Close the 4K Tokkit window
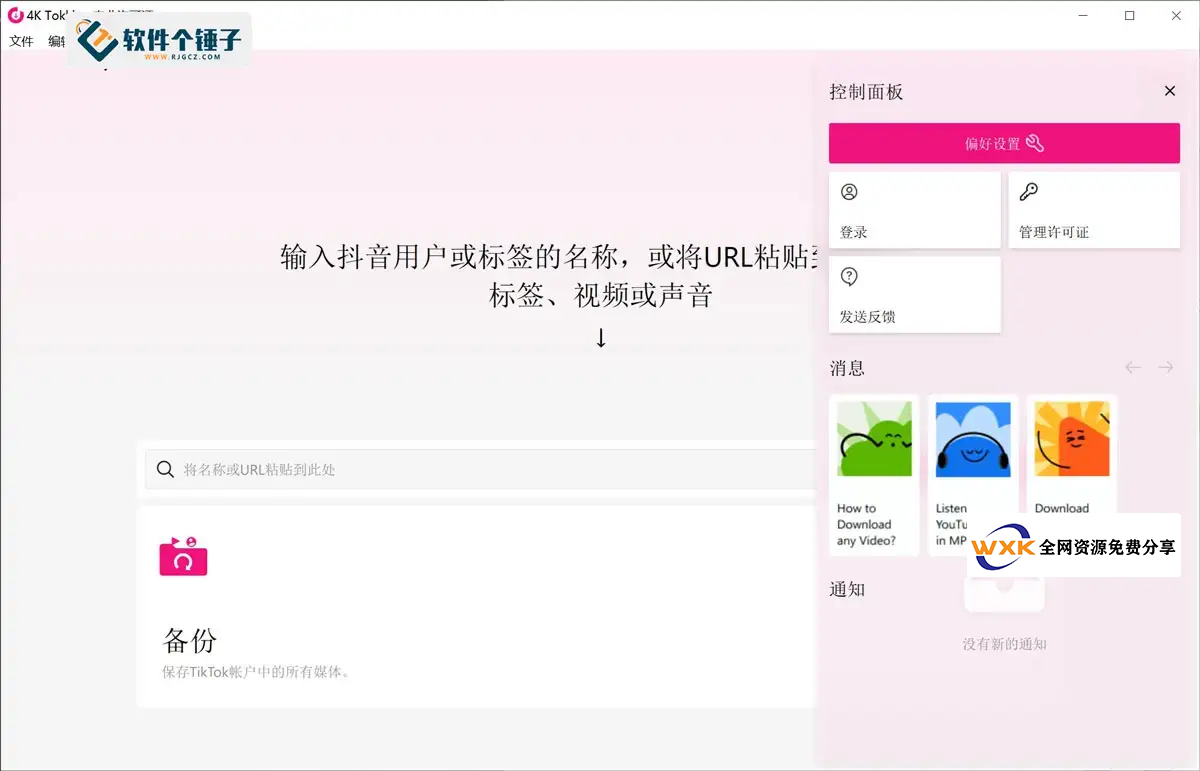The height and width of the screenshot is (771, 1200). pos(1175,15)
